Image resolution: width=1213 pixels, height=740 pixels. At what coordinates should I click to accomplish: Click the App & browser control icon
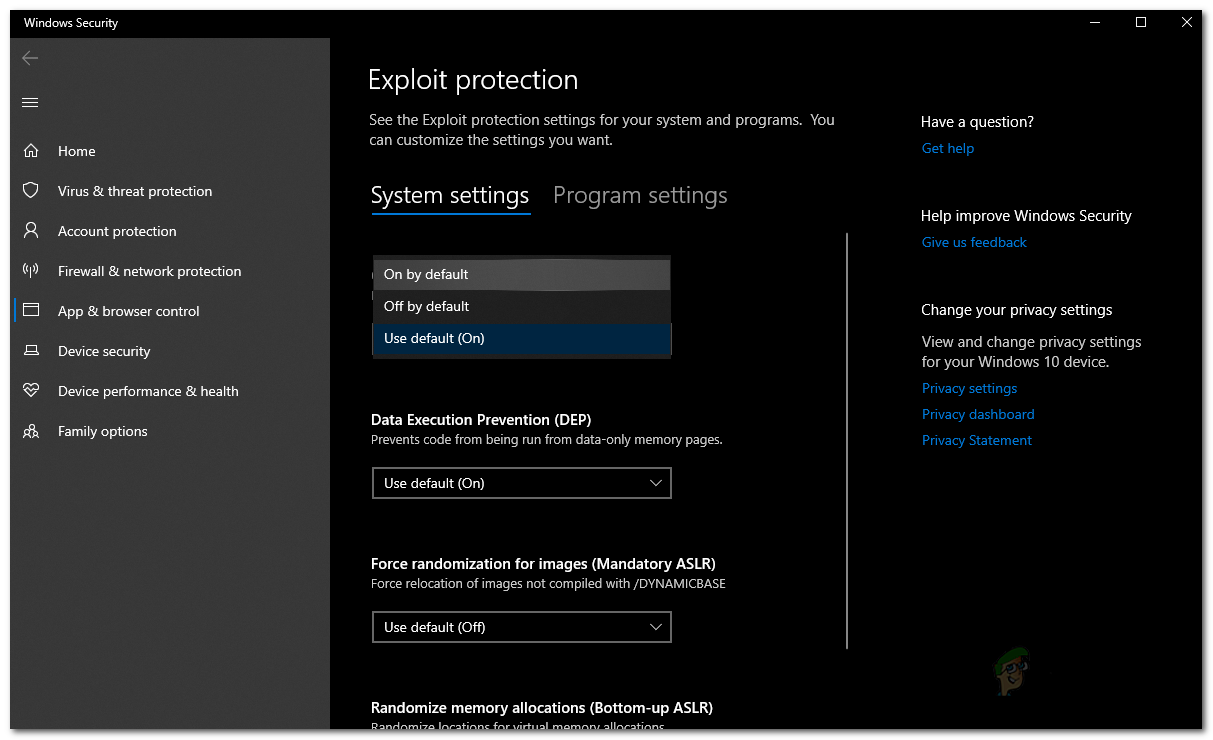(31, 311)
